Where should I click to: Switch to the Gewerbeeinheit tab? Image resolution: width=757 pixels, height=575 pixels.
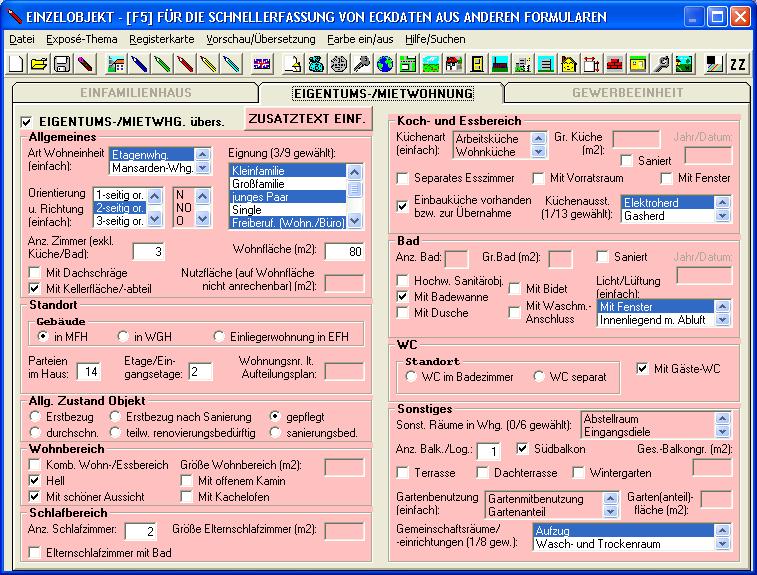(627, 92)
